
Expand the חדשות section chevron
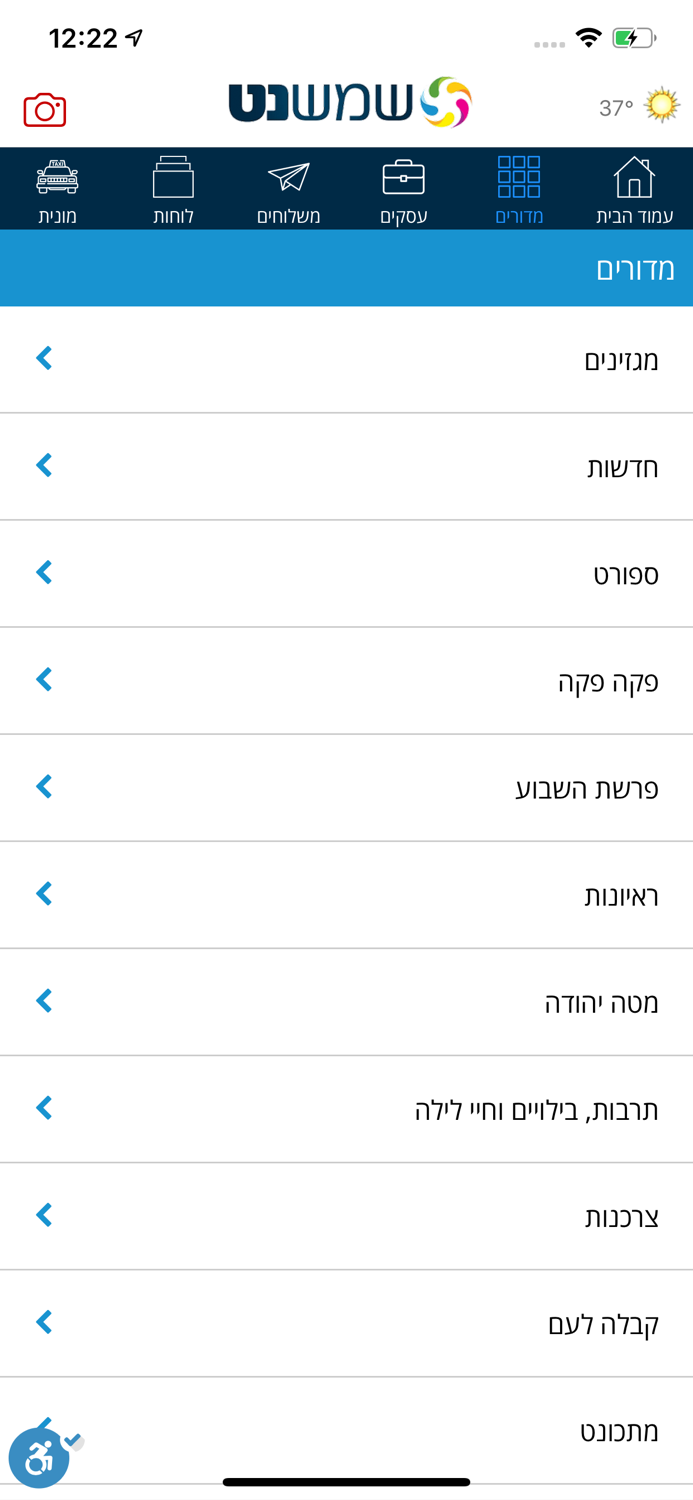(43, 464)
